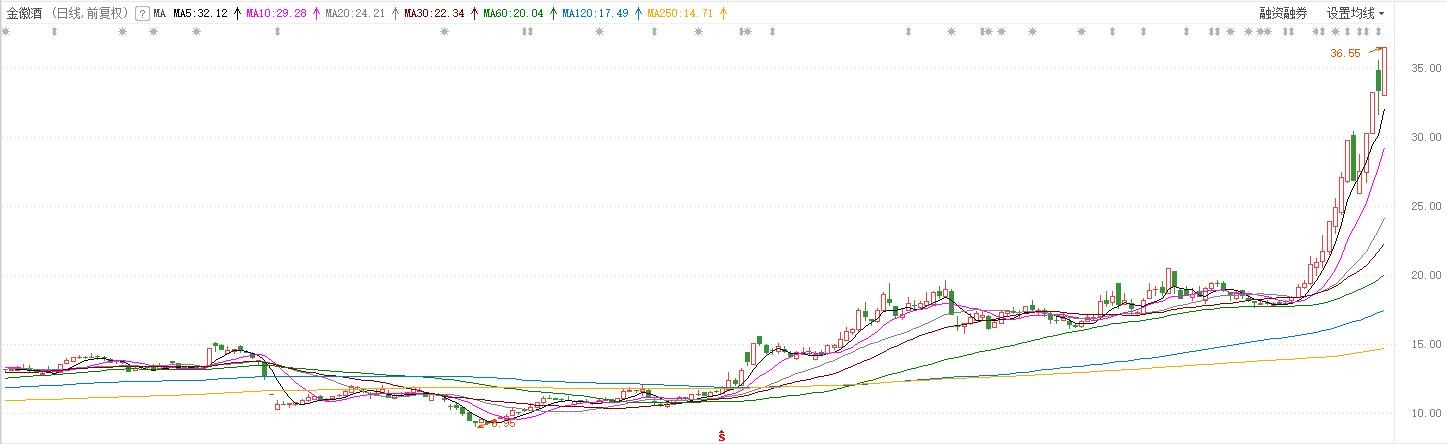Click the first event marker at far left

[x=6, y=32]
